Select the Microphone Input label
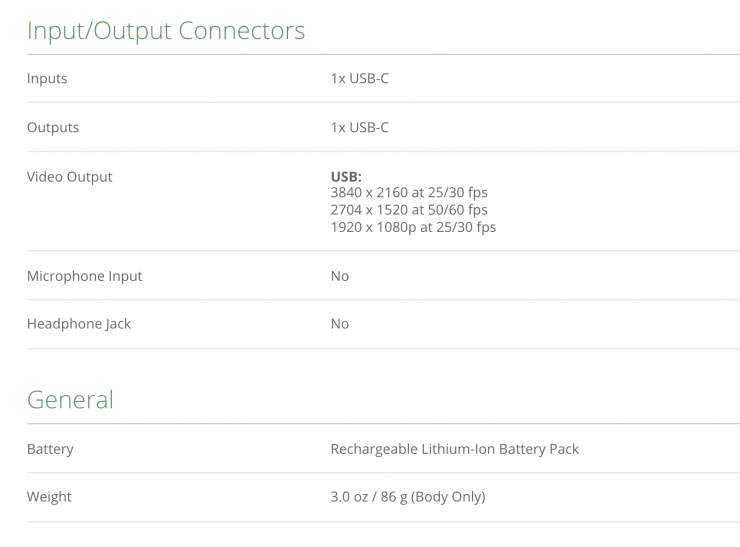740x547 pixels. coord(84,276)
